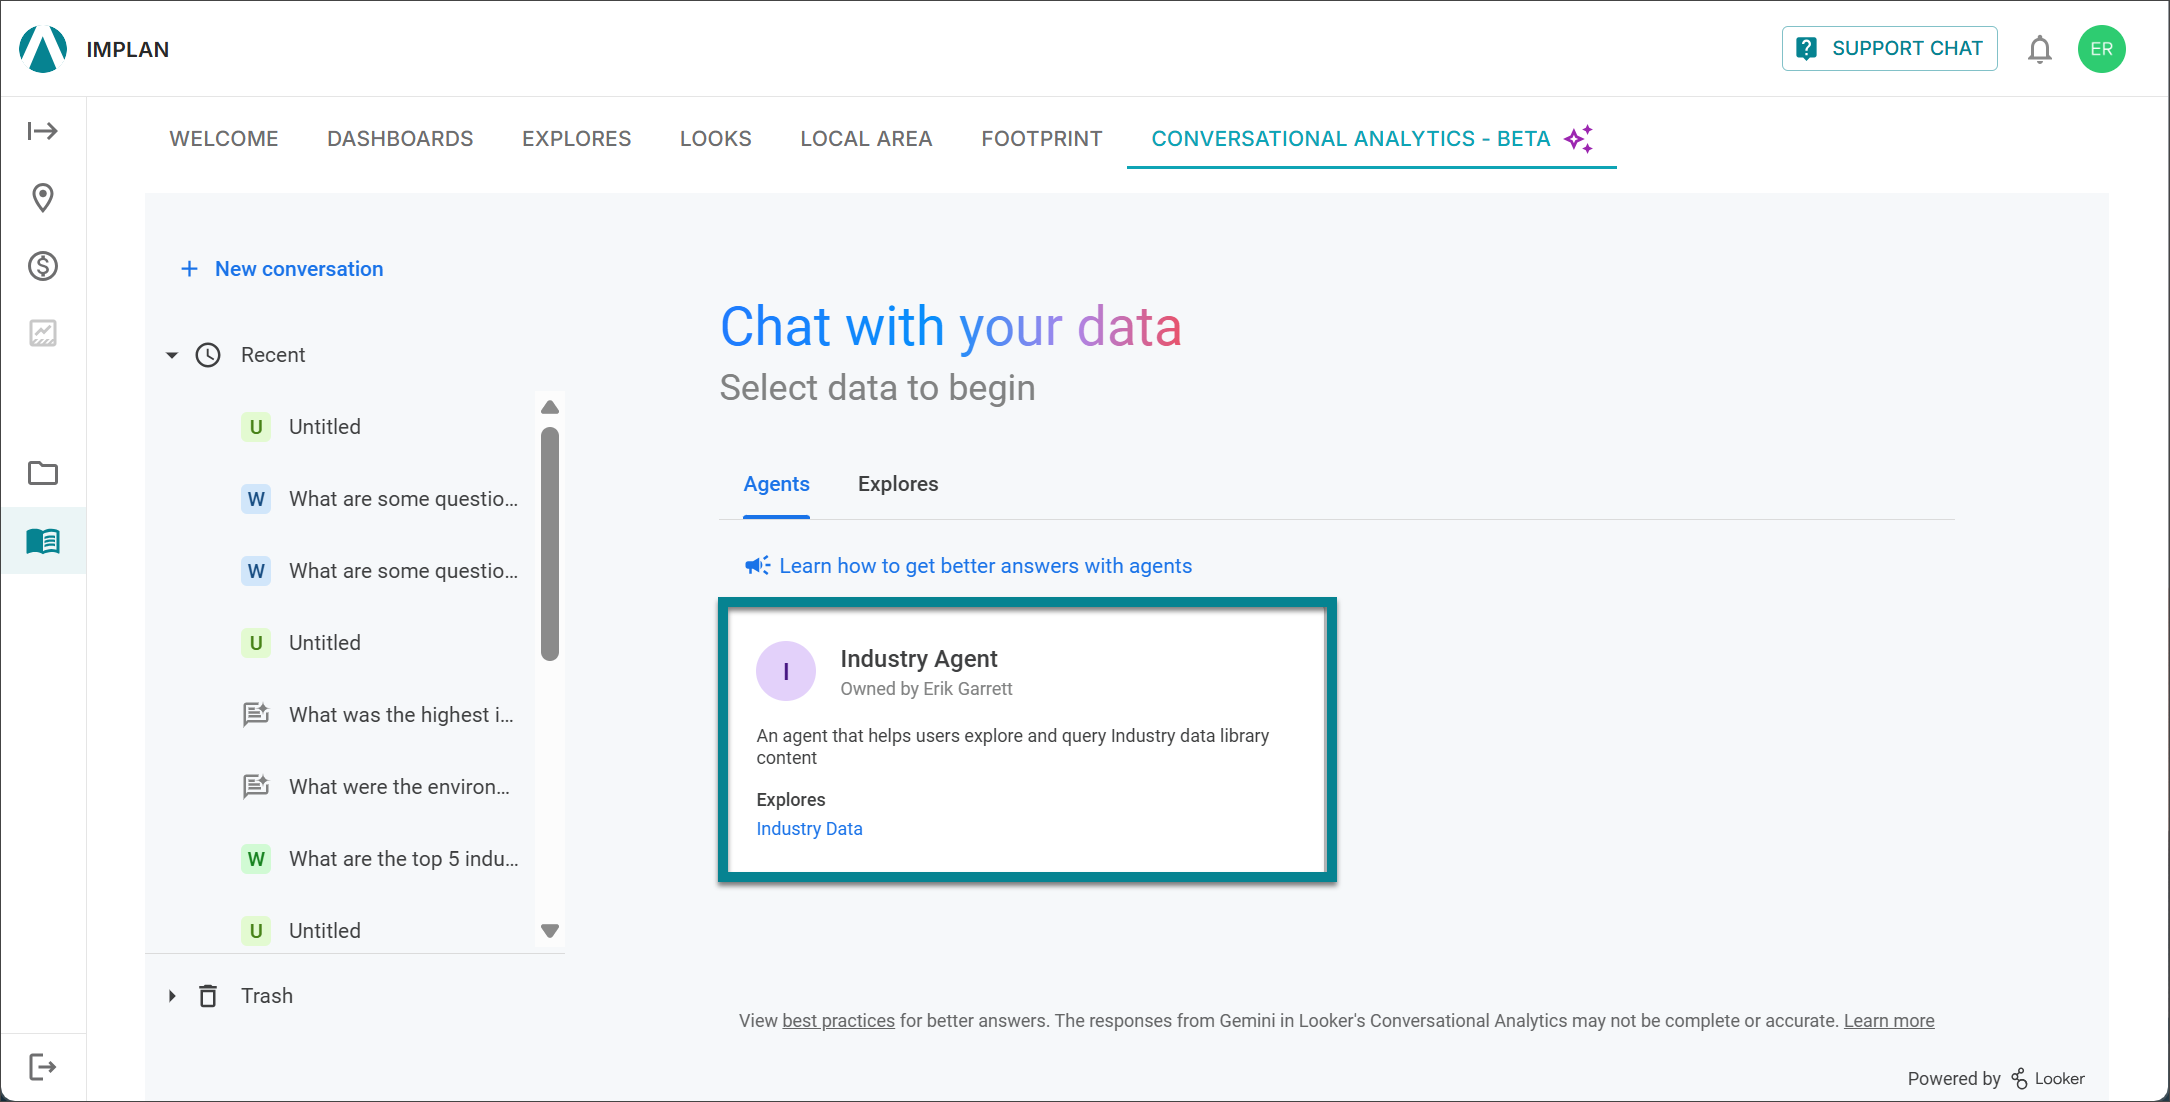This screenshot has width=2170, height=1102.
Task: Click the Learn more link
Action: coord(1889,1021)
